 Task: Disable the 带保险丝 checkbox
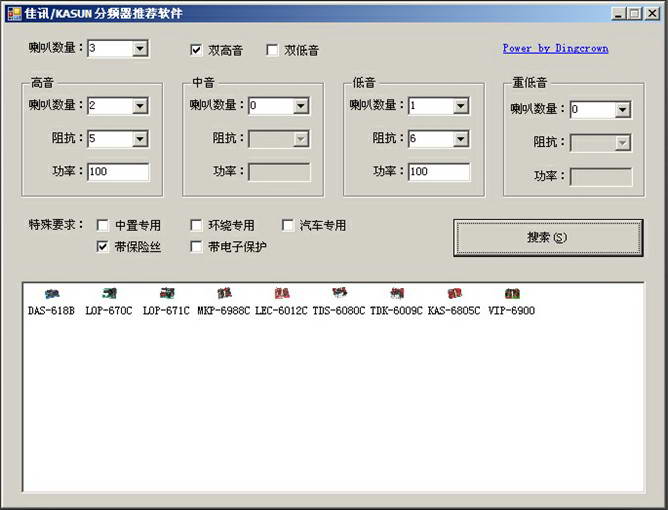[x=103, y=246]
